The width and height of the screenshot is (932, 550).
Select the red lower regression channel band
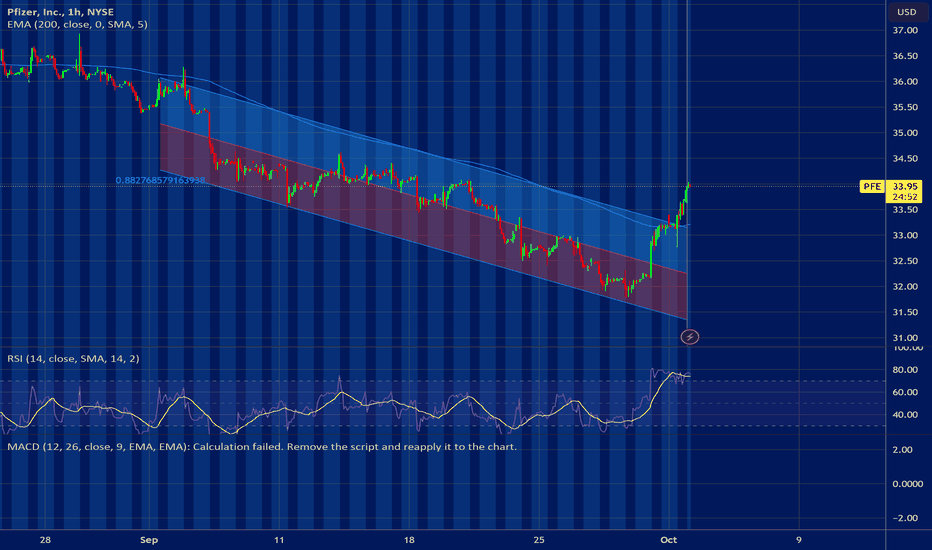pos(423,222)
